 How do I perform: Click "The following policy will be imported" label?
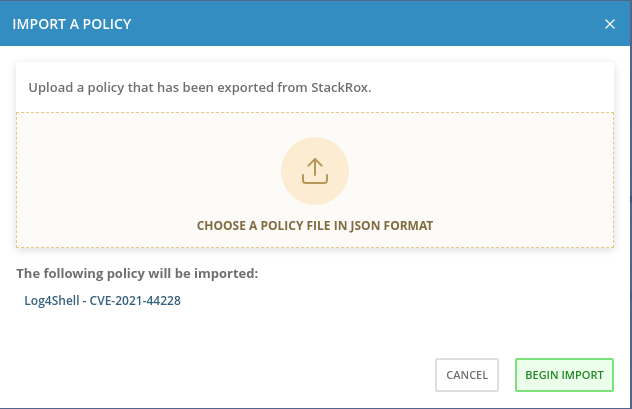(x=137, y=272)
